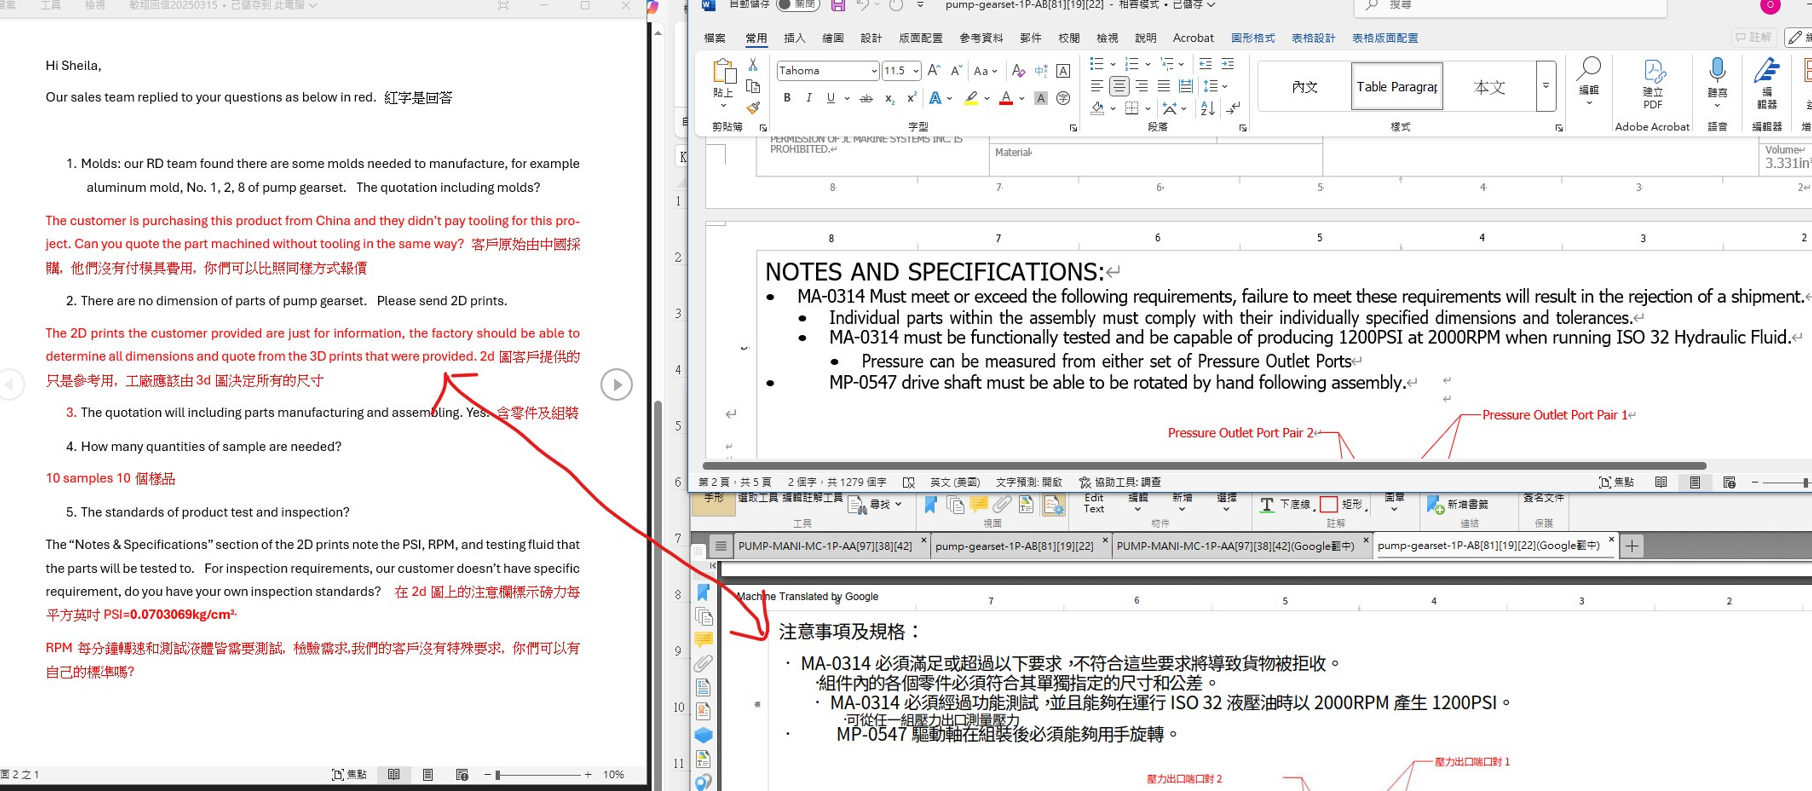
Task: Click the next page arrow in left document
Action: point(616,384)
